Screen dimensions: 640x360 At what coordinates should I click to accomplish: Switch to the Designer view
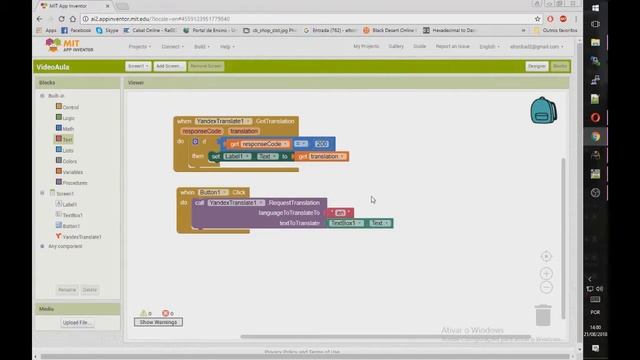click(x=536, y=66)
